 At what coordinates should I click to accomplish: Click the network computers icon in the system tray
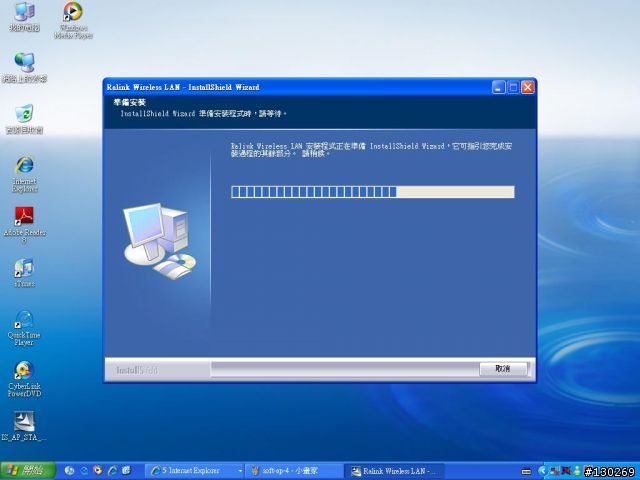click(x=555, y=471)
